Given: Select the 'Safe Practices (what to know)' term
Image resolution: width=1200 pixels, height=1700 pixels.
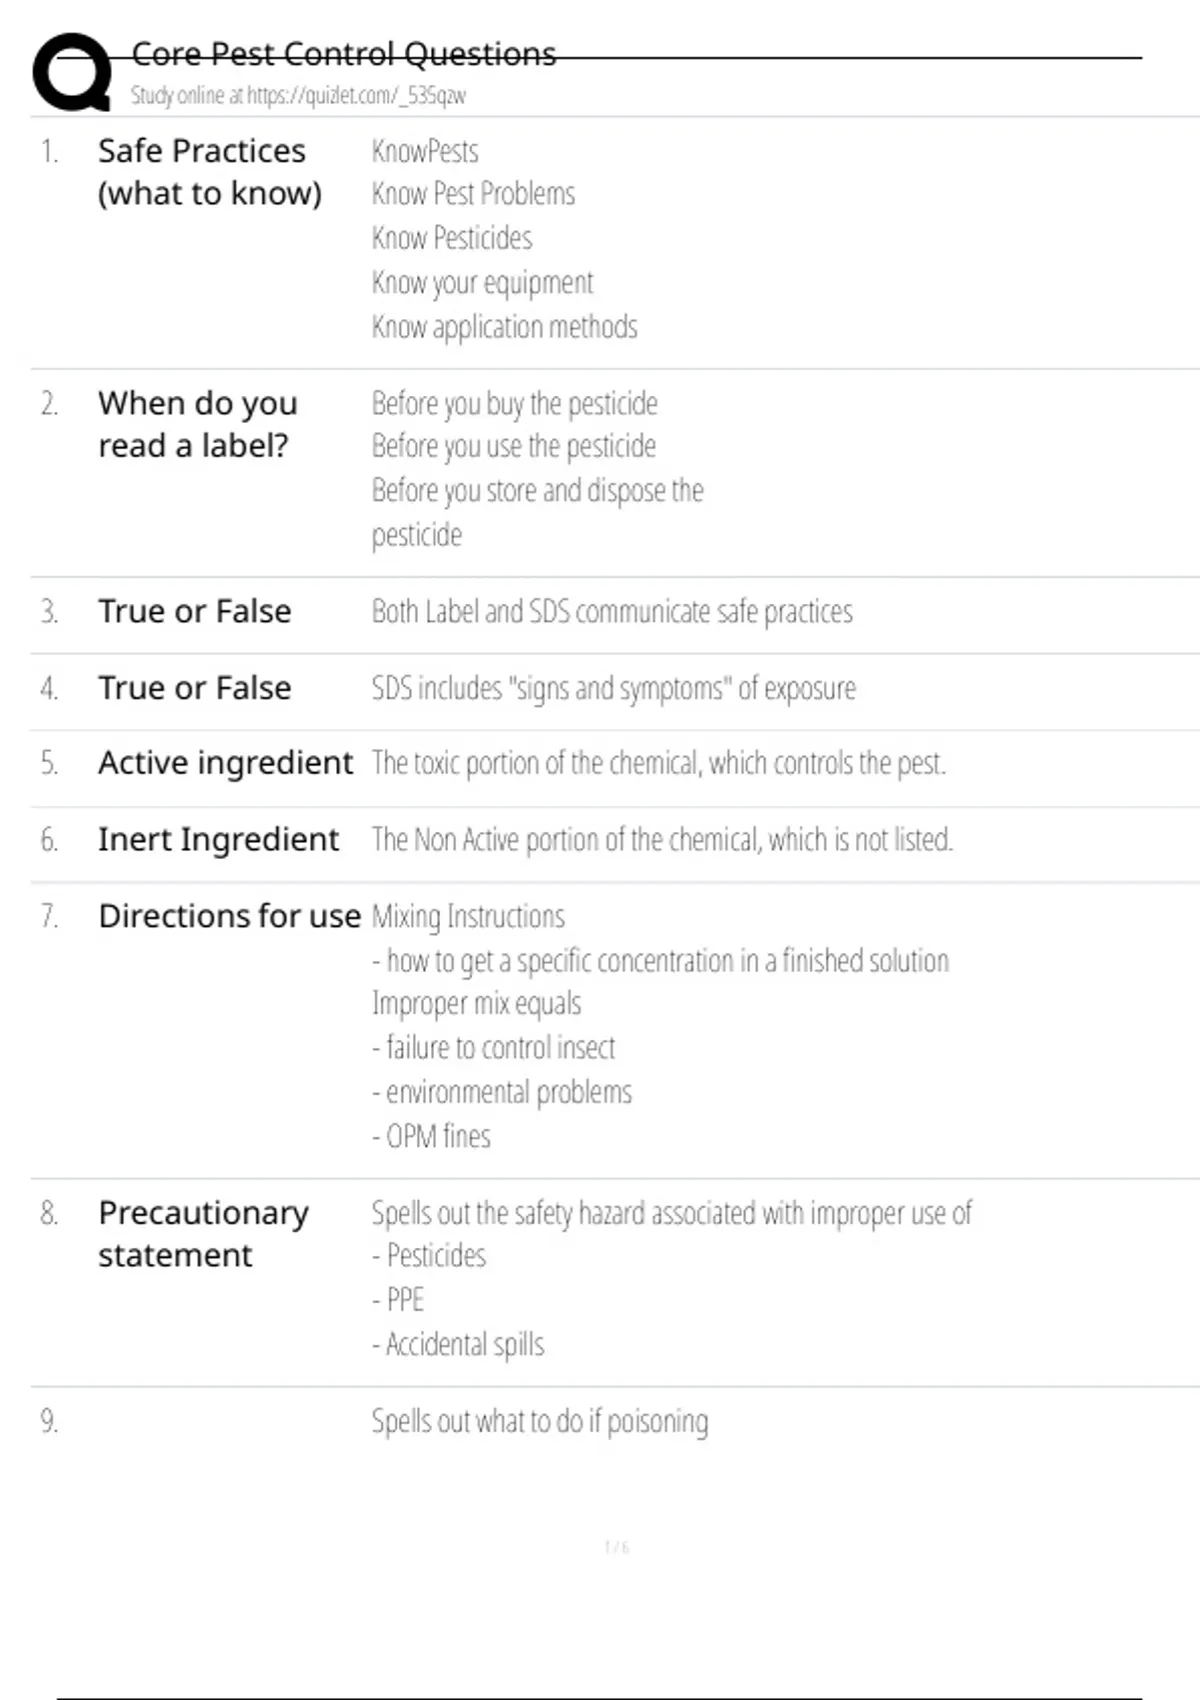Looking at the screenshot, I should pos(209,172).
